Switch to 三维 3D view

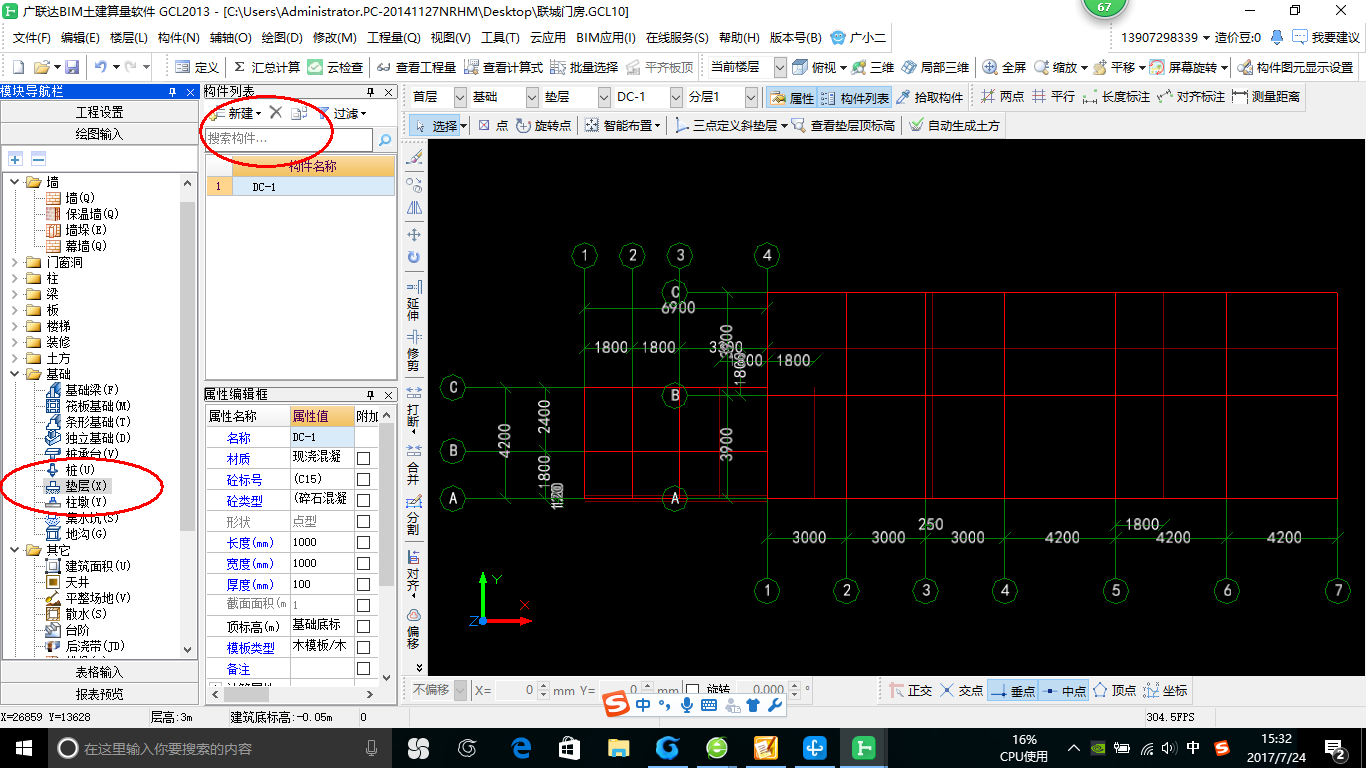click(872, 67)
